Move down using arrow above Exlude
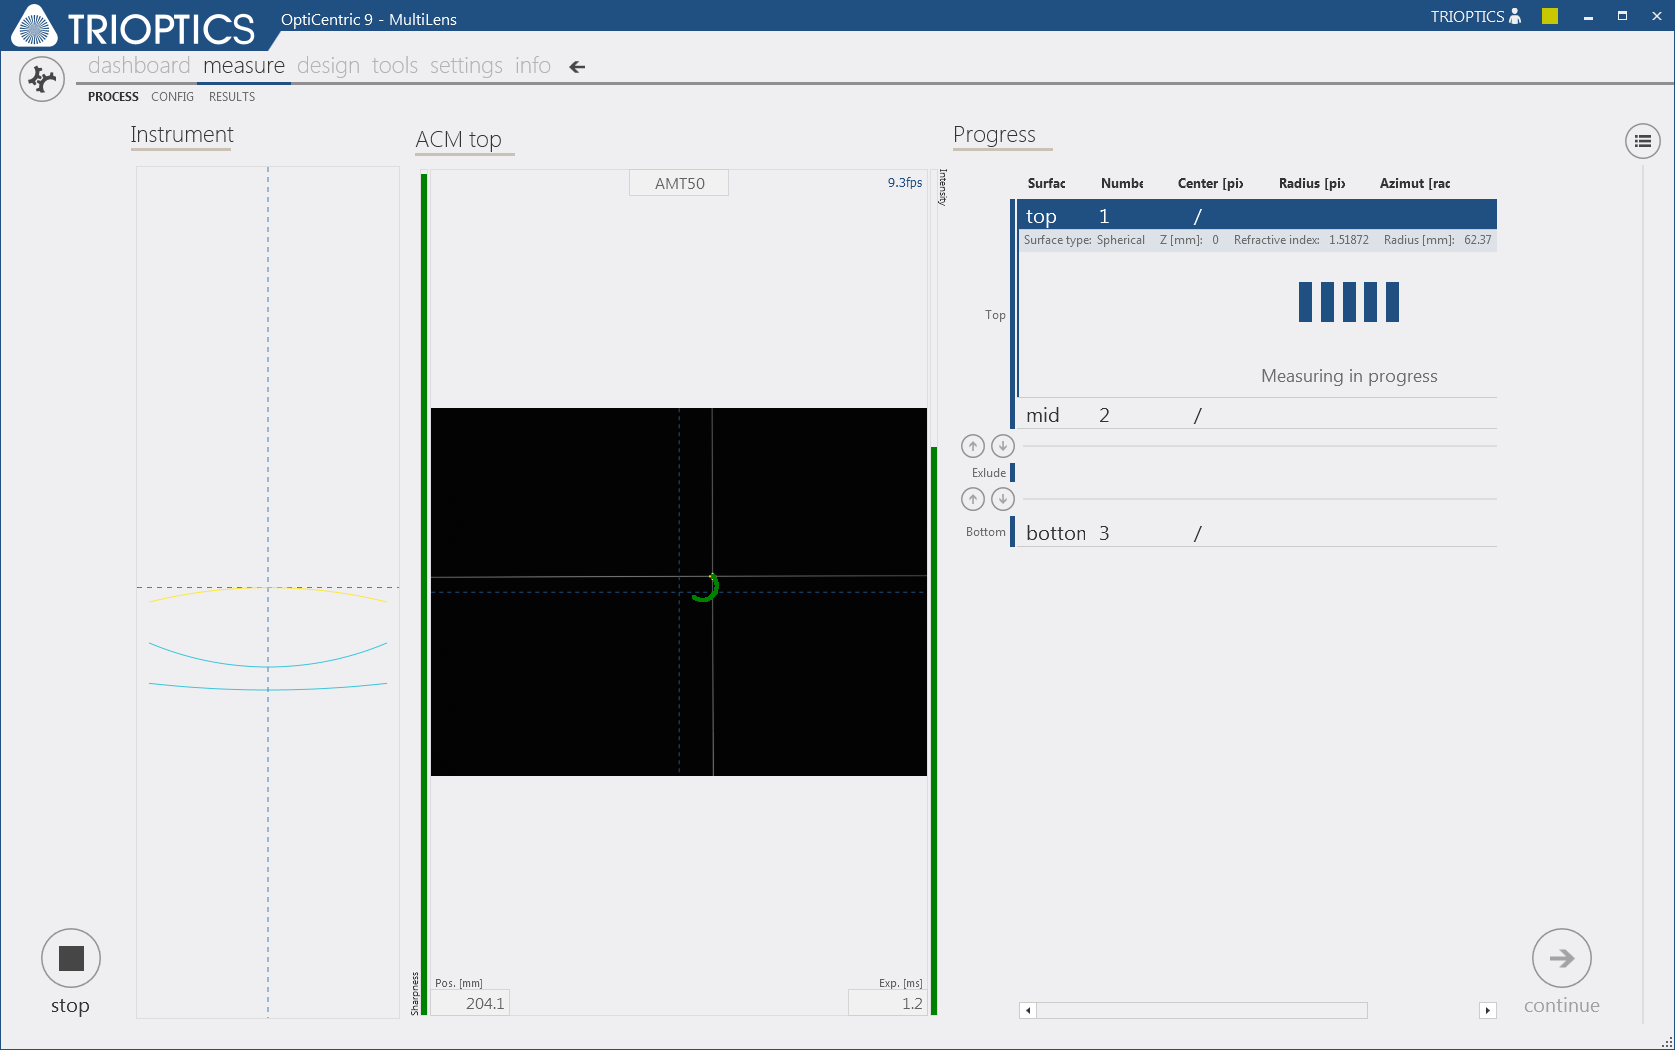The width and height of the screenshot is (1675, 1050). tap(1003, 446)
